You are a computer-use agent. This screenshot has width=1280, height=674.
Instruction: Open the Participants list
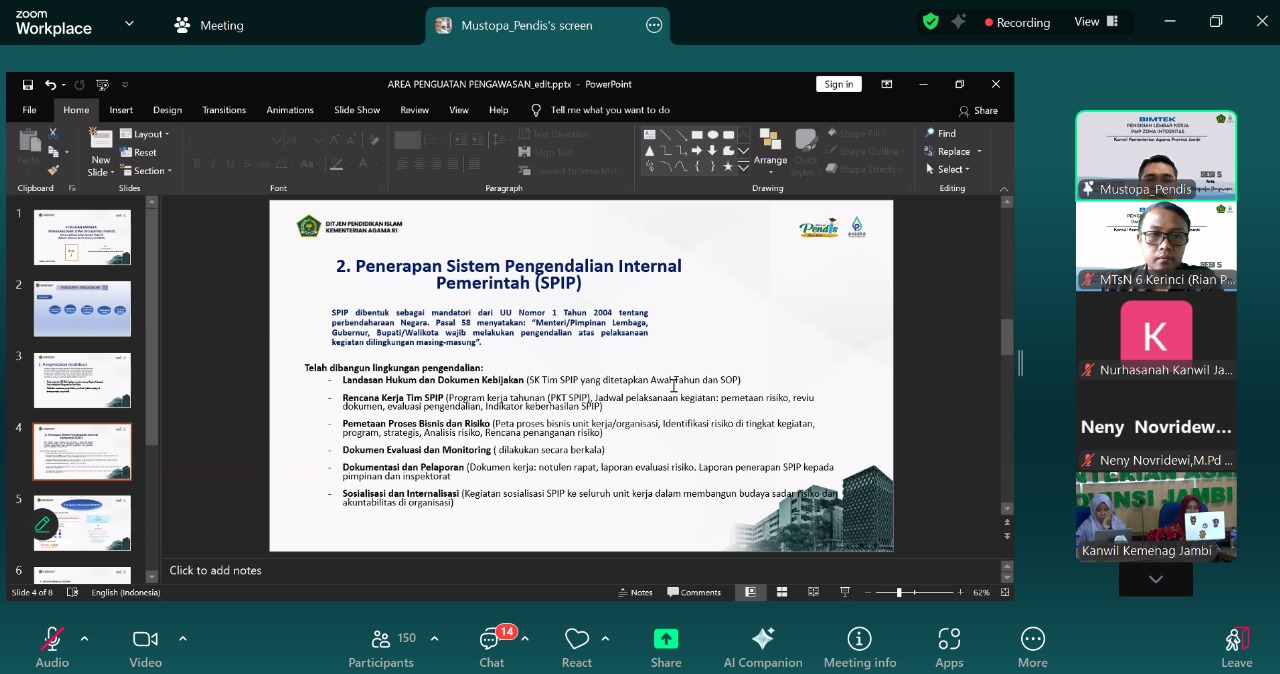click(x=381, y=646)
